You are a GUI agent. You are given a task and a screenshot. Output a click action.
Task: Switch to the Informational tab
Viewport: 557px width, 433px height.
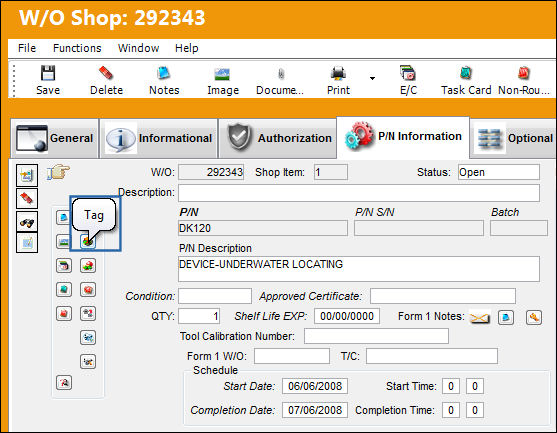(x=159, y=138)
